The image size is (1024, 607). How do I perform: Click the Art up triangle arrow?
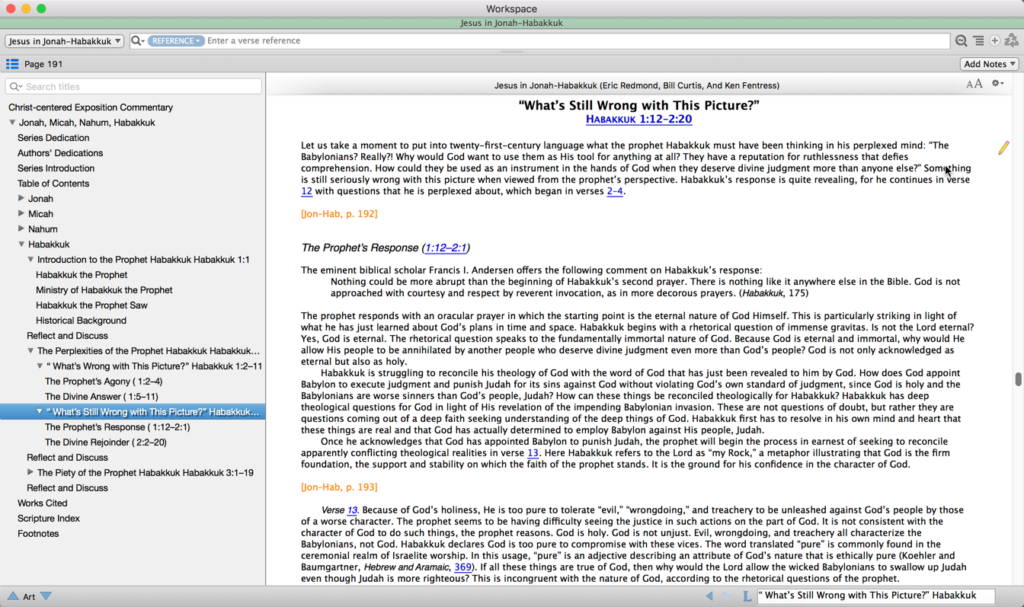(13, 596)
